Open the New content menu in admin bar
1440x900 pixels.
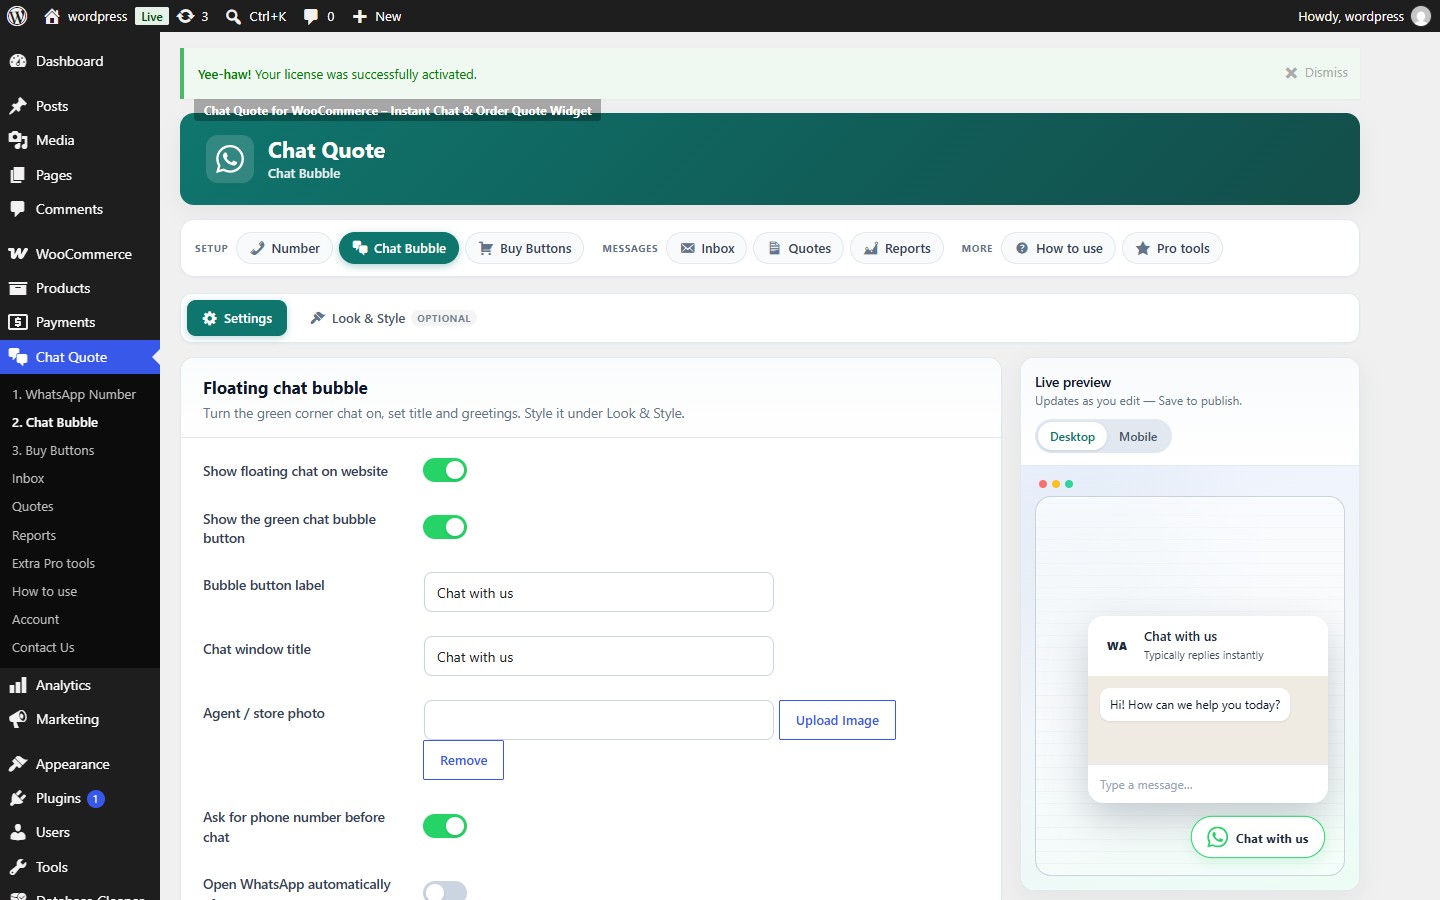377,16
